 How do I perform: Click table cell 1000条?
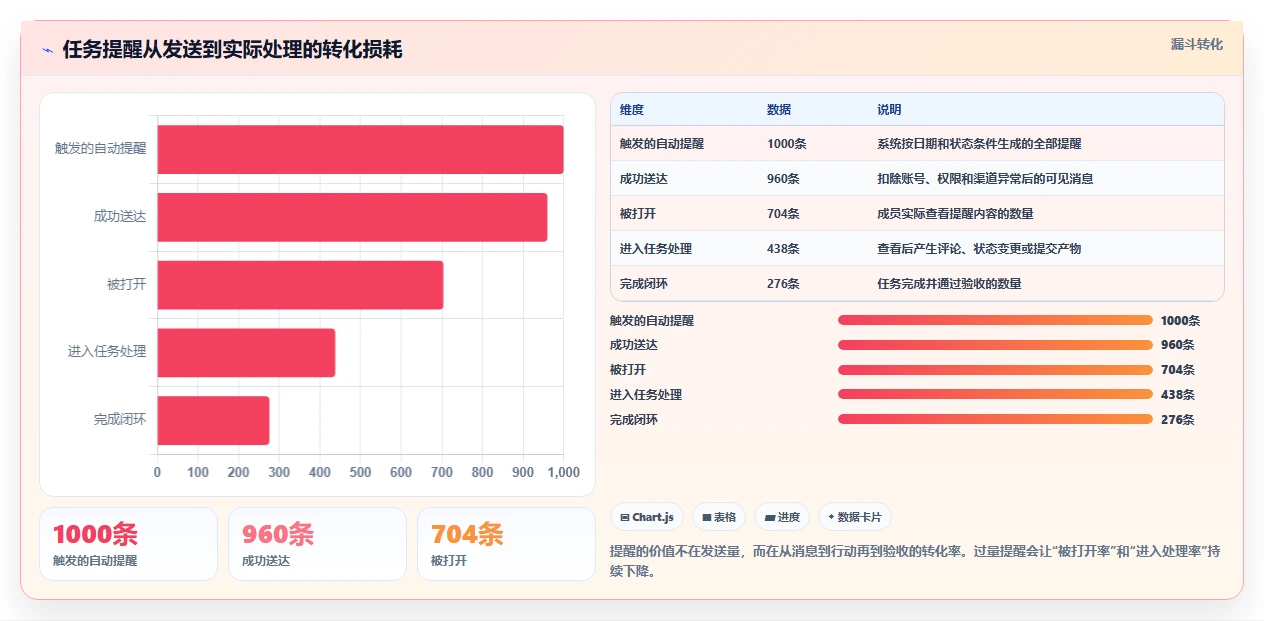point(787,144)
